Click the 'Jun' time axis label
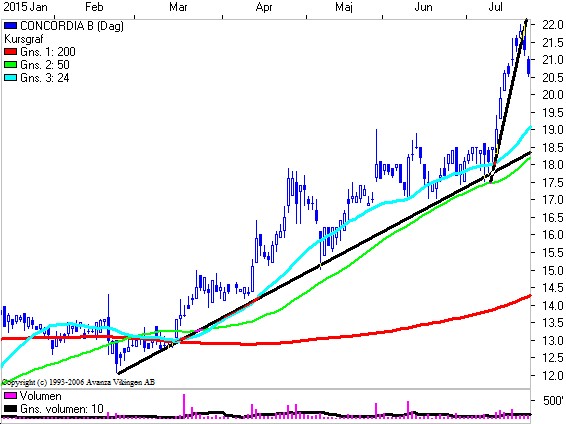 pos(423,7)
